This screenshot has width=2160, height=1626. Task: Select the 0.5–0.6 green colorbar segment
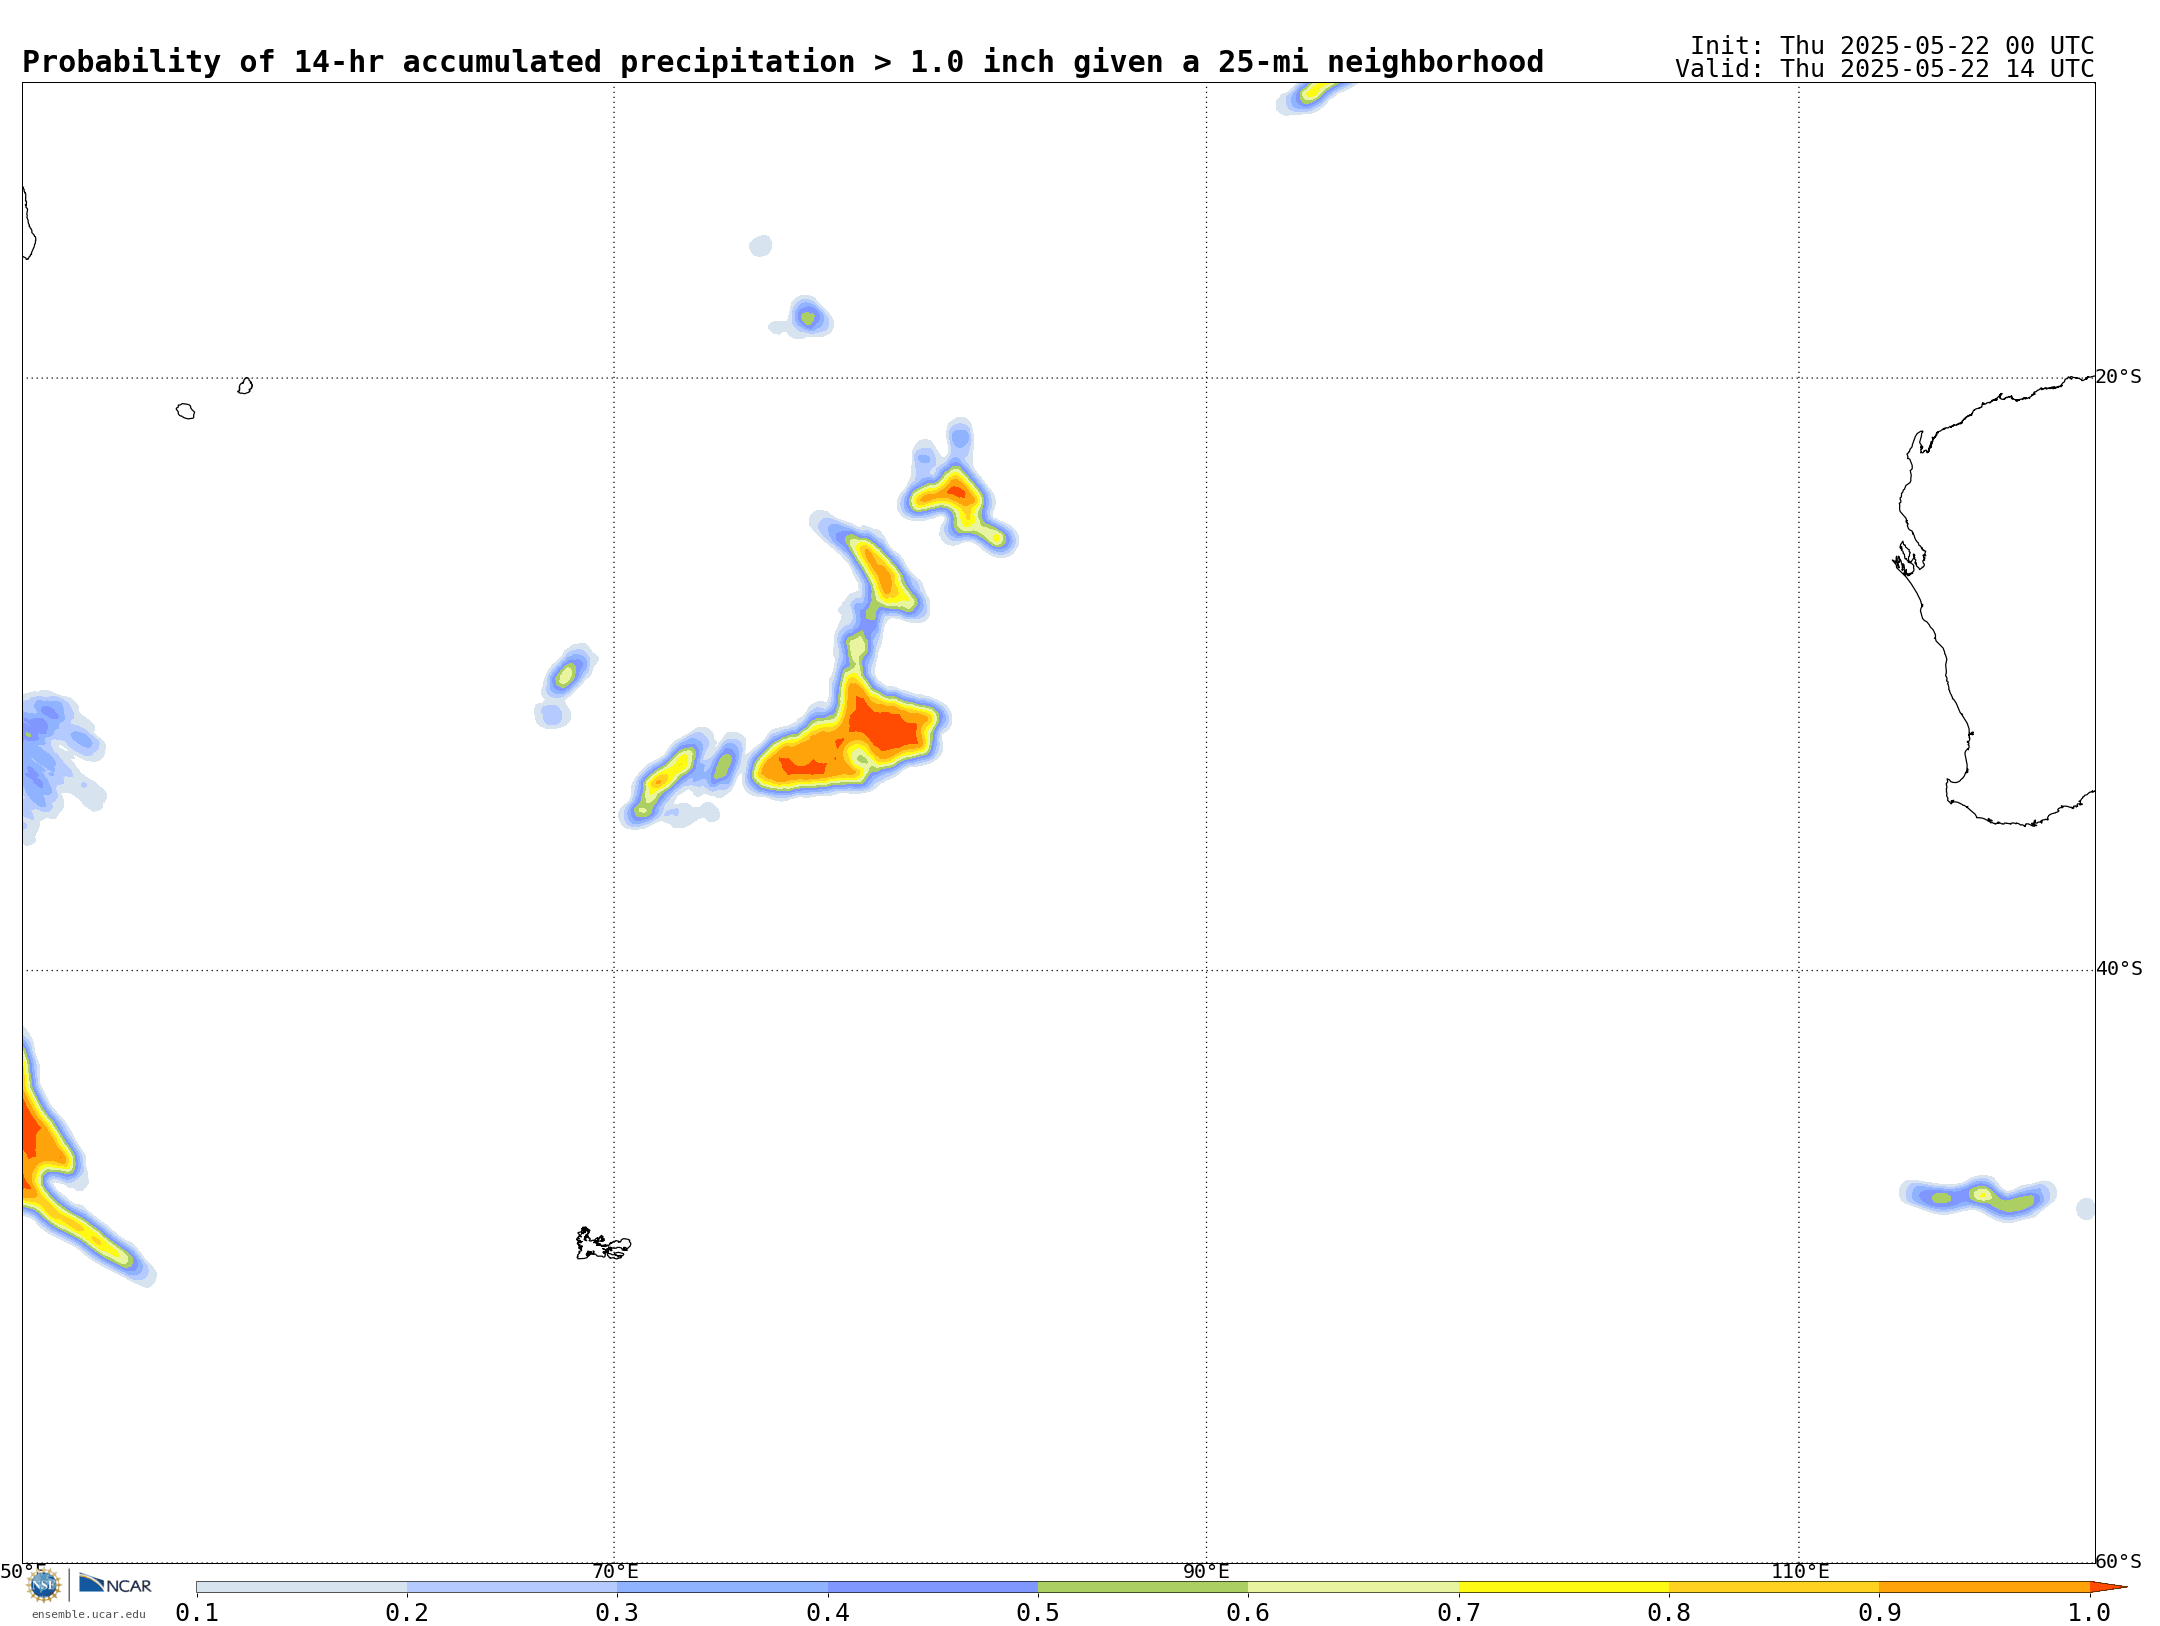[1143, 1587]
